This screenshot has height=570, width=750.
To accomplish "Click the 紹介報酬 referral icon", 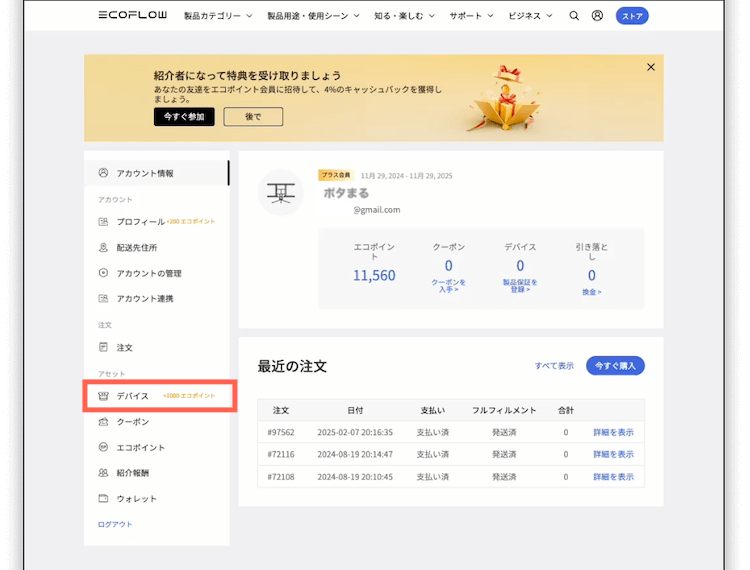I will [x=103, y=473].
